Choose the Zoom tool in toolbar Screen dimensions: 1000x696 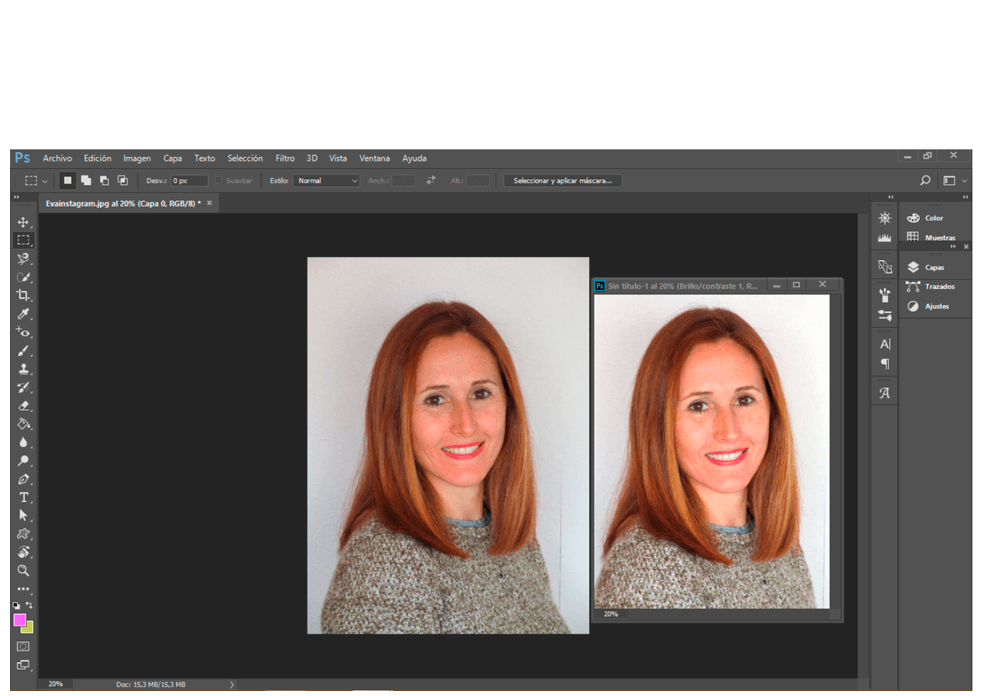click(23, 570)
